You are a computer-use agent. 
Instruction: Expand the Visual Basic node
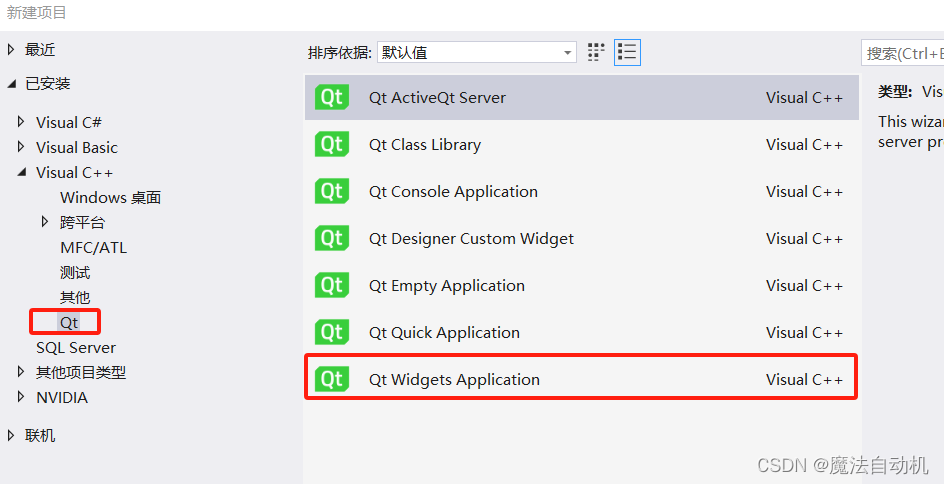[21, 147]
